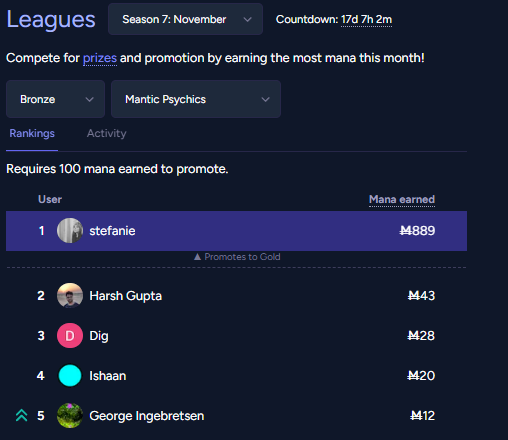Image resolution: width=508 pixels, height=440 pixels.
Task: Click the green double-chevron promotion icon
Action: coord(22,416)
